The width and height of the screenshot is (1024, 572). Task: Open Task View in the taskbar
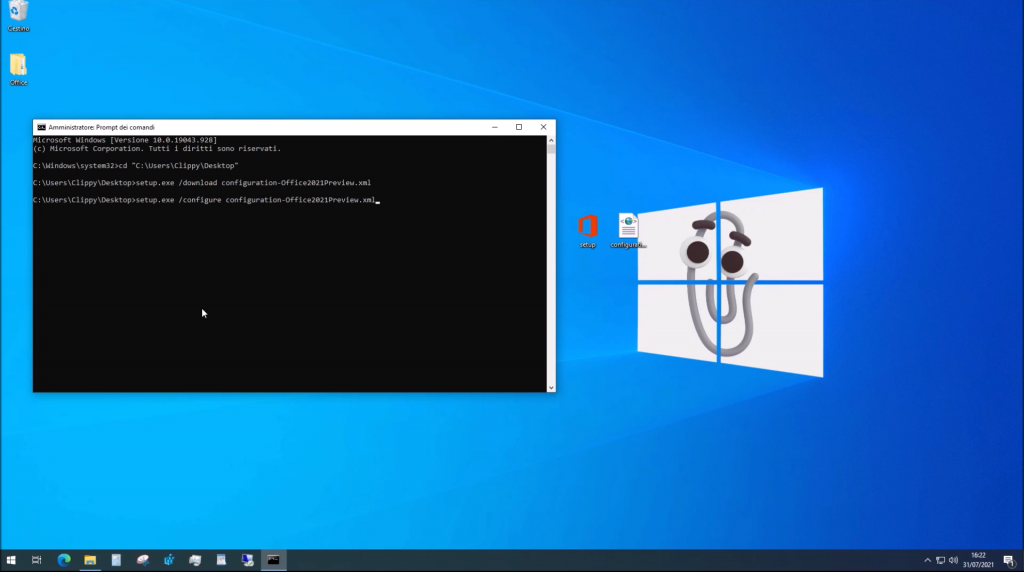coord(37,560)
